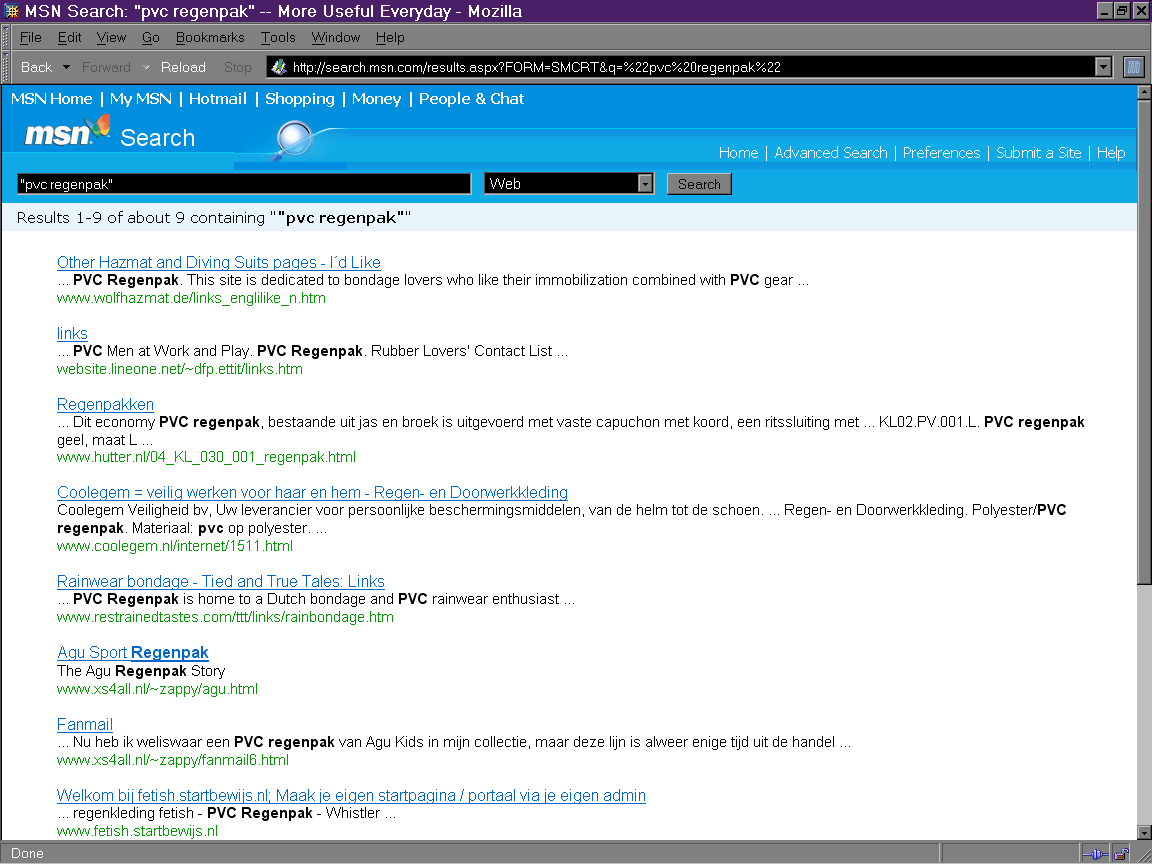
Task: Open the Preferences link
Action: [x=941, y=153]
